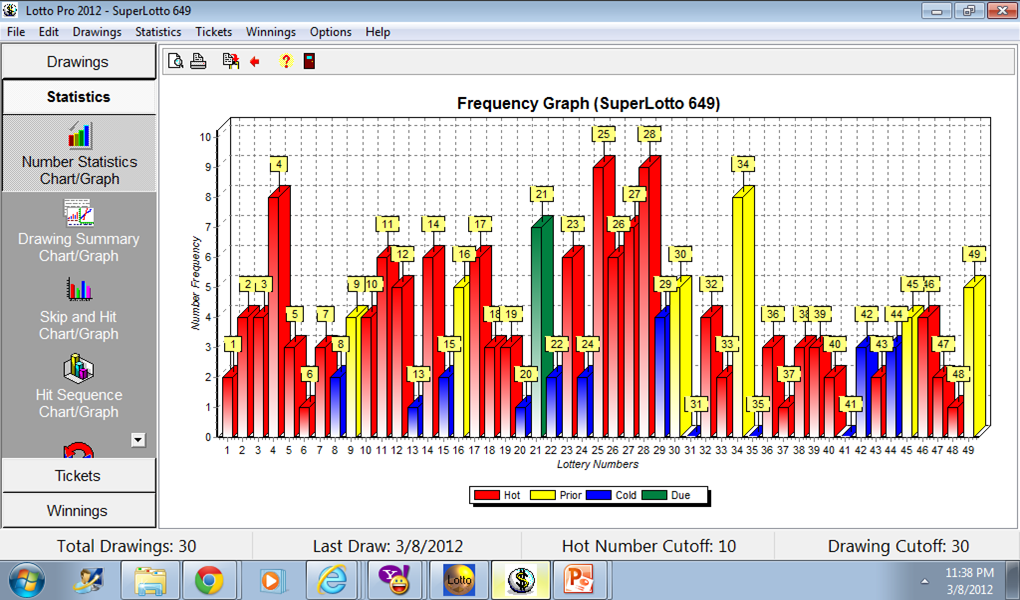Open Windows Media Player taskbar icon
Screen dimensions: 1020x600
tap(271, 580)
